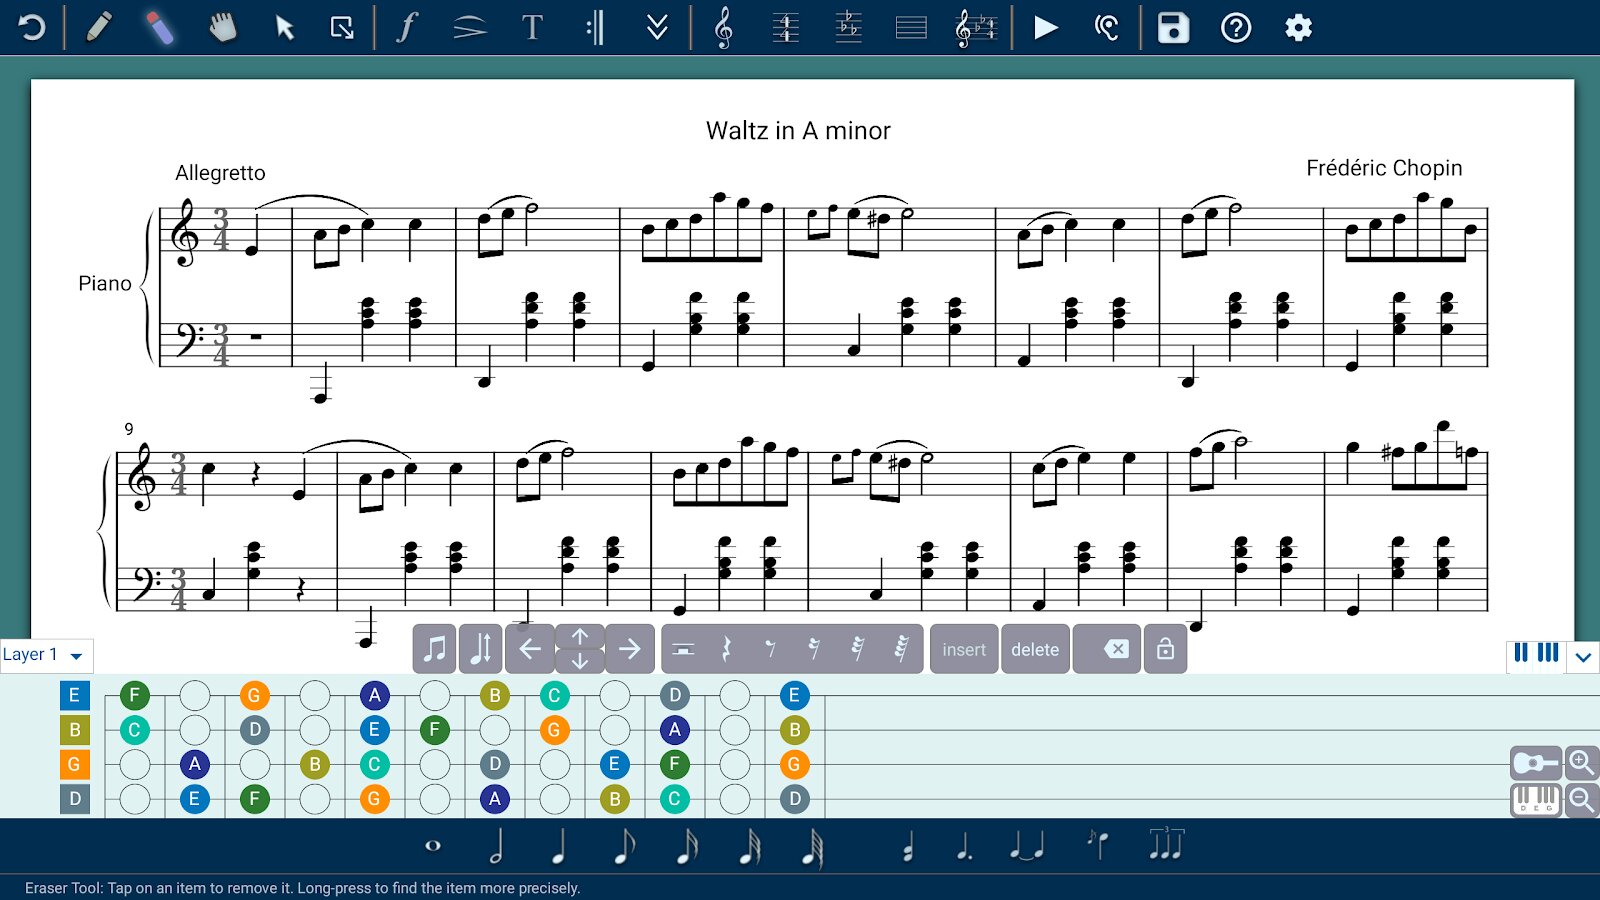Zoom in the fretboard
The height and width of the screenshot is (900, 1600).
pos(1582,764)
